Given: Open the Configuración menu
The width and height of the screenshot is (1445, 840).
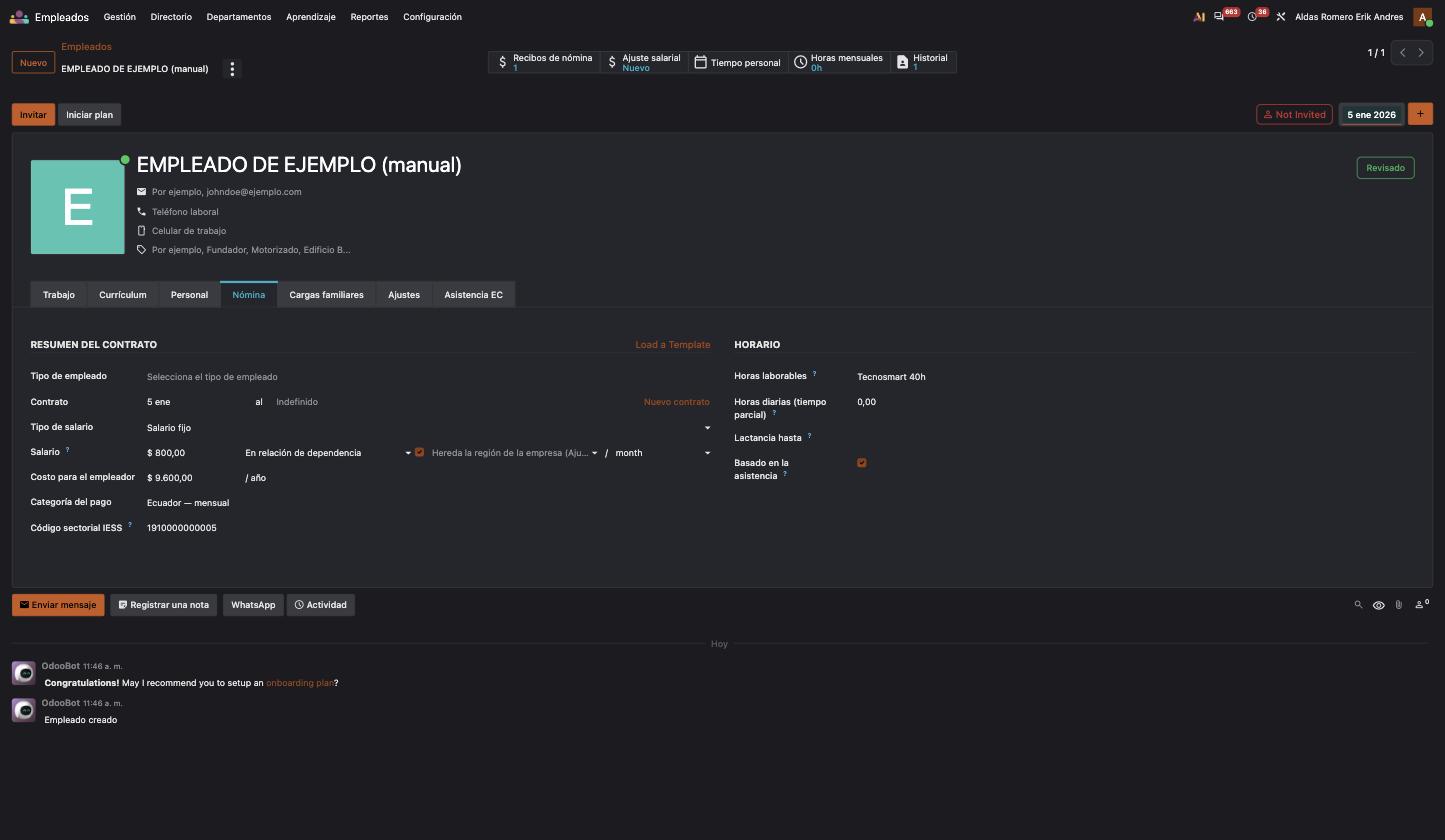Looking at the screenshot, I should [432, 17].
